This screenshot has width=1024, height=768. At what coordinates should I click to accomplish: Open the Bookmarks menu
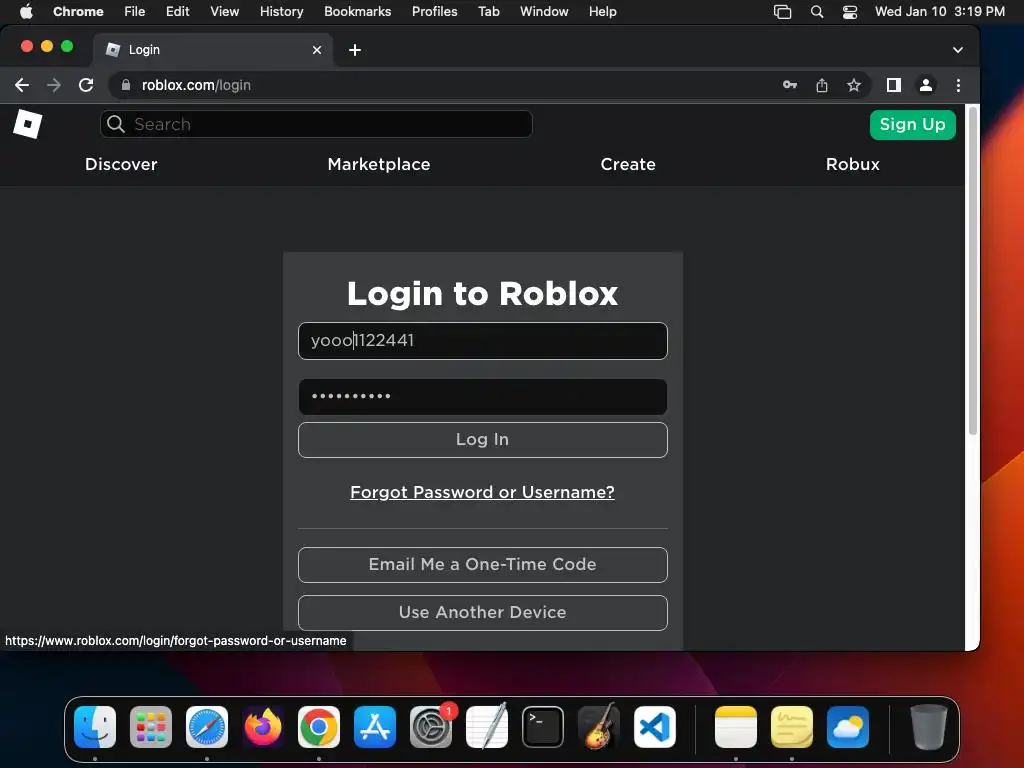pyautogui.click(x=357, y=11)
